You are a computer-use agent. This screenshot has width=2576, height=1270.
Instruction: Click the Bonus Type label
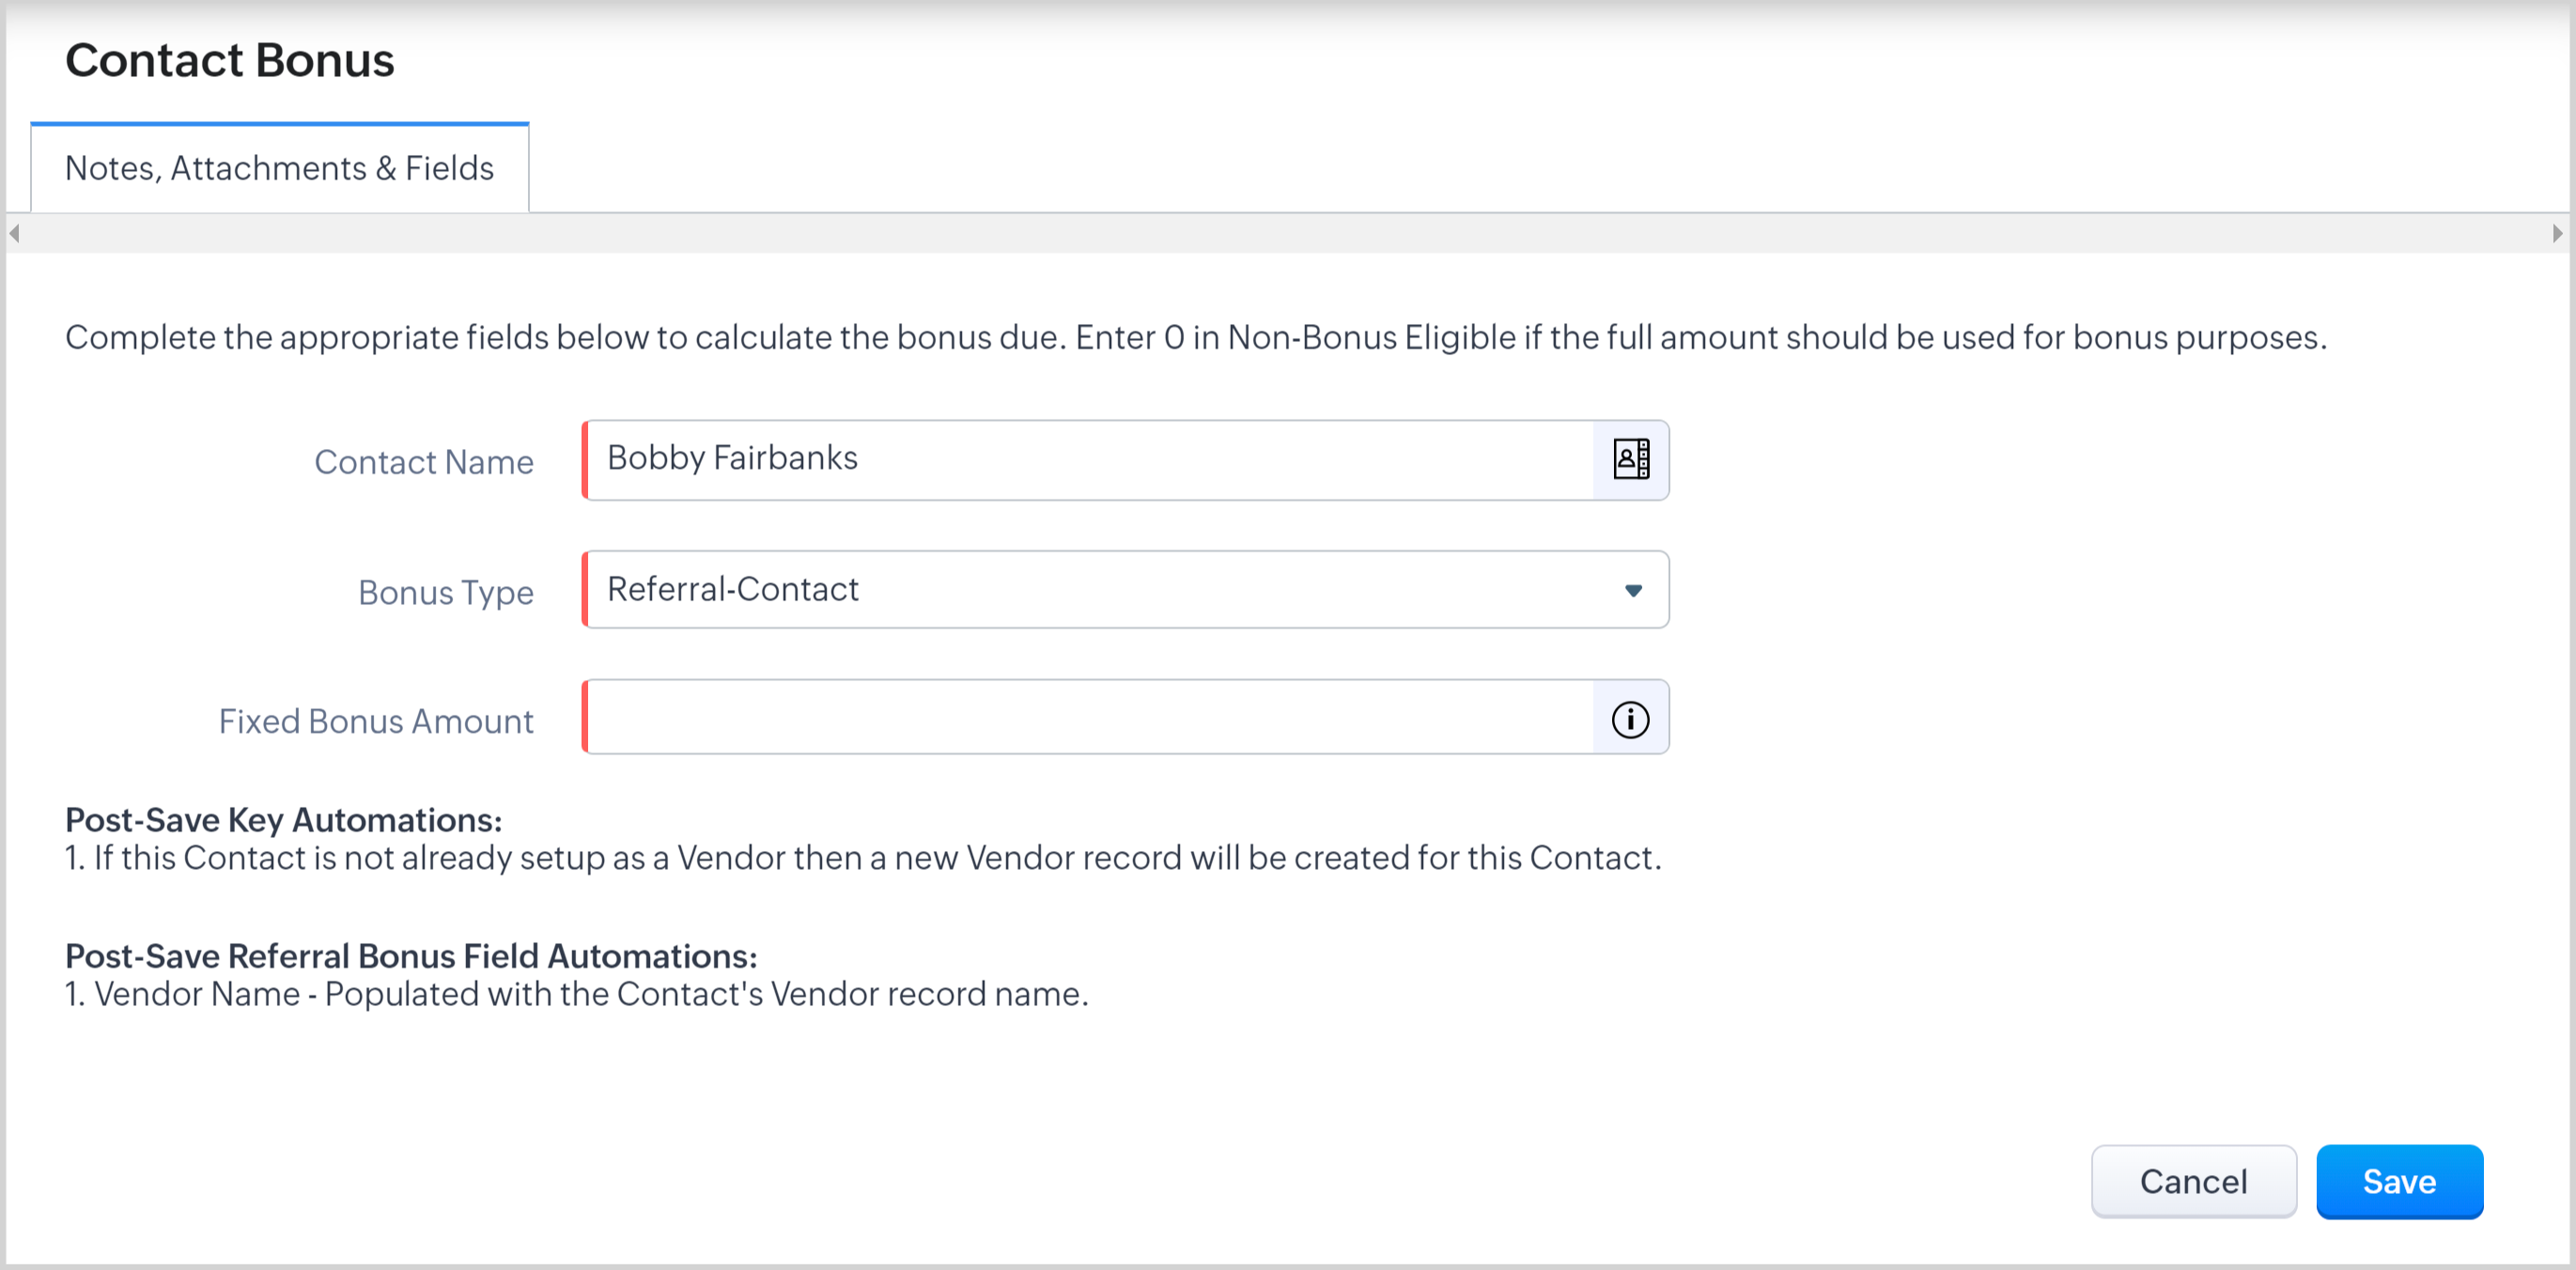pyautogui.click(x=446, y=592)
